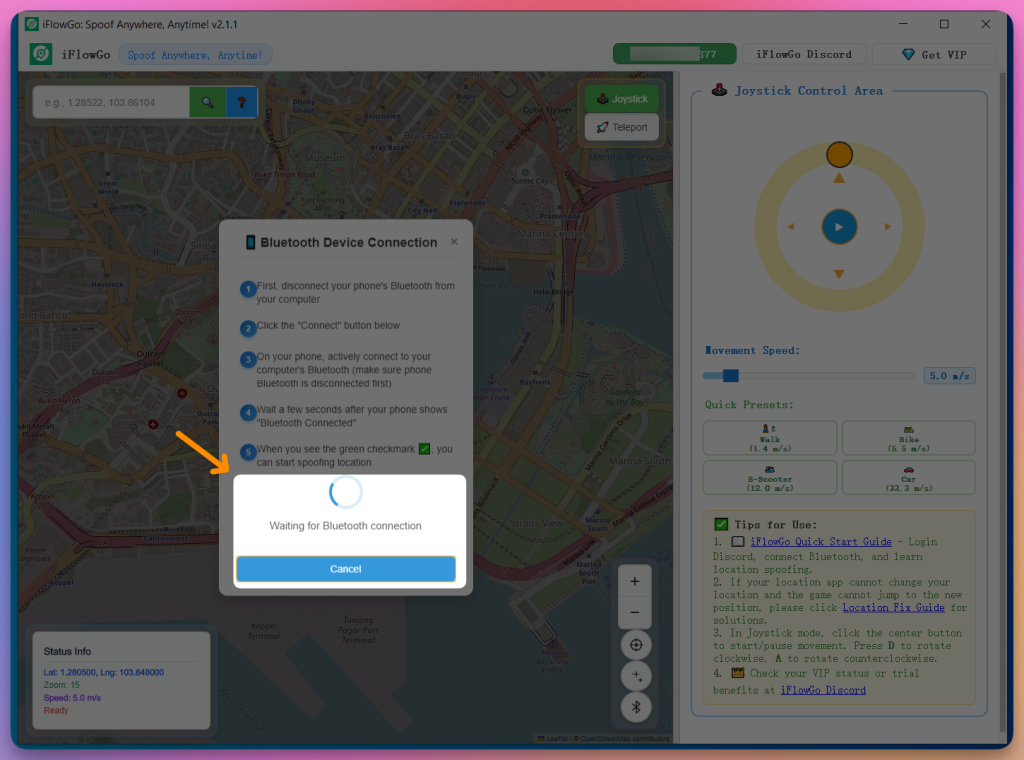The image size is (1024, 760).
Task: Click the Movement Speed slider handle
Action: tap(731, 375)
